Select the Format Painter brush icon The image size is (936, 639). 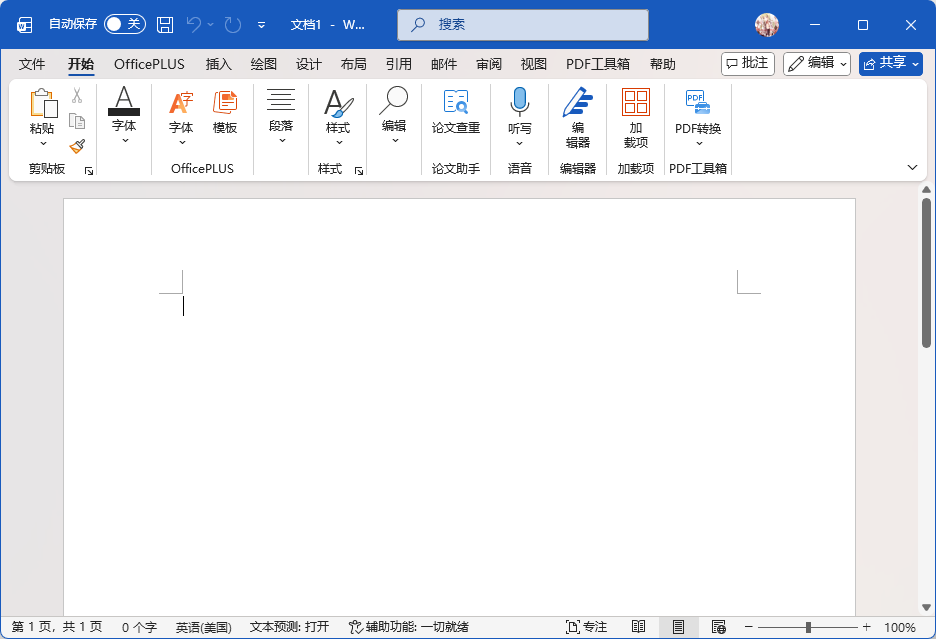tap(77, 146)
